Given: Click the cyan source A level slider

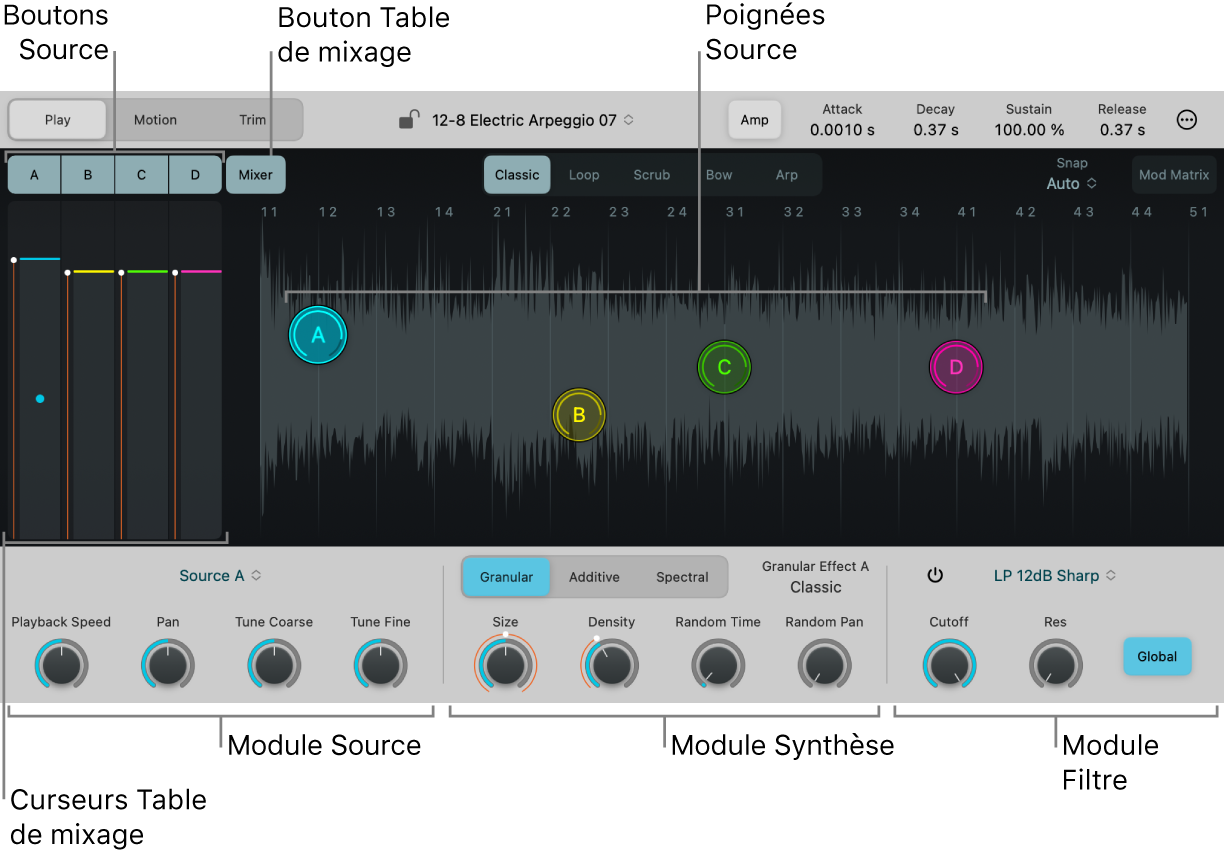Looking at the screenshot, I should click(40, 398).
